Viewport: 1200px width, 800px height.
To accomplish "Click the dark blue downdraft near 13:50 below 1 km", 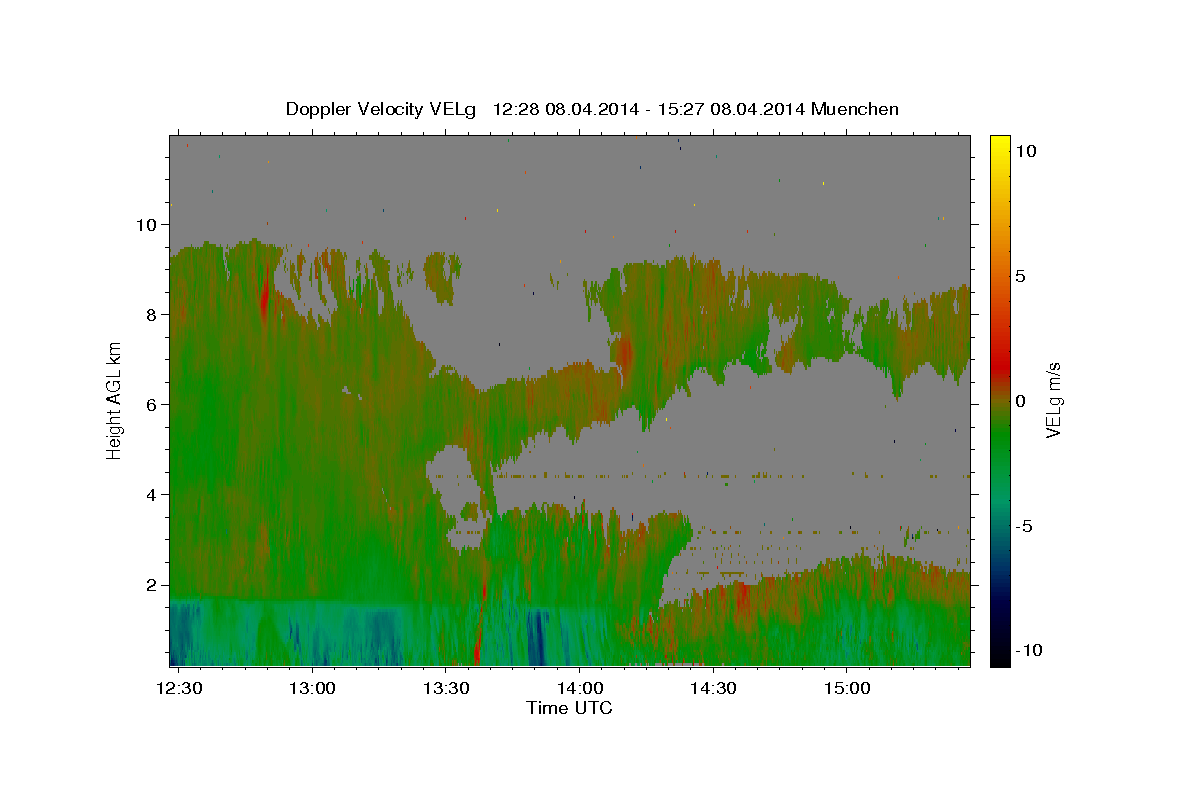I will (x=537, y=638).
